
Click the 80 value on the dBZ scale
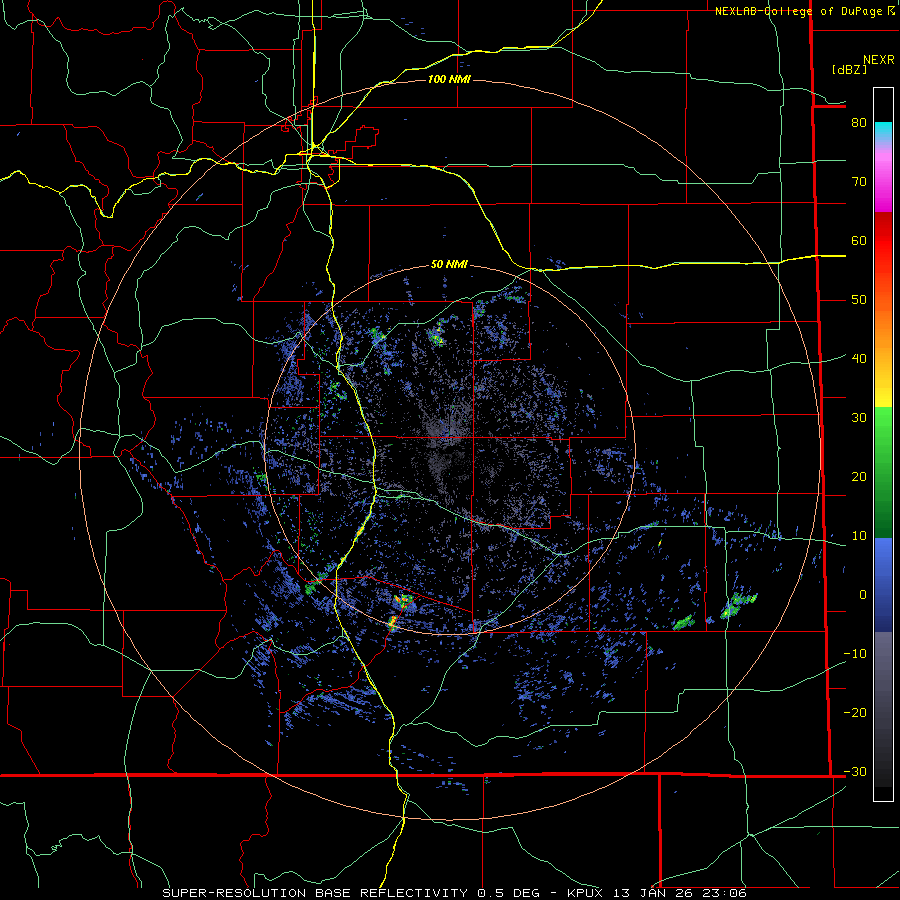point(859,122)
